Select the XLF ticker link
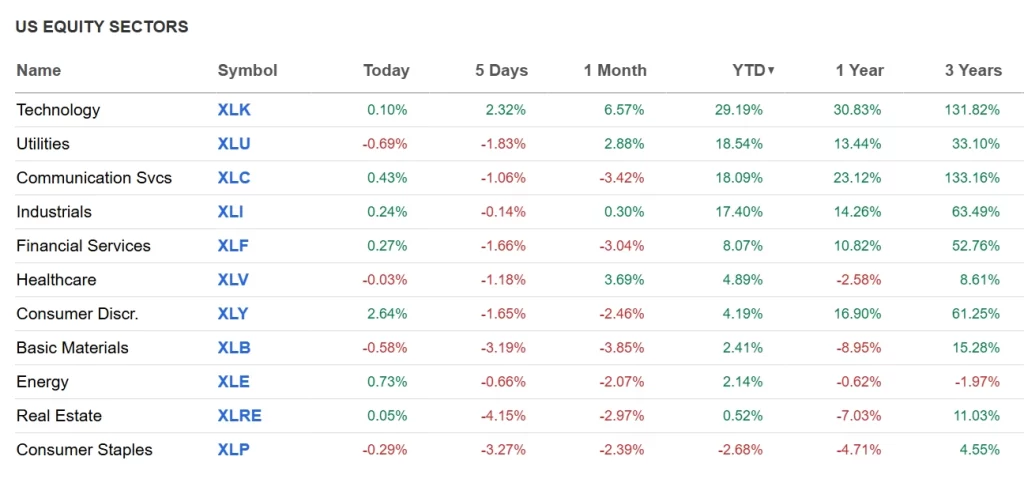The image size is (1024, 479). pyautogui.click(x=233, y=246)
